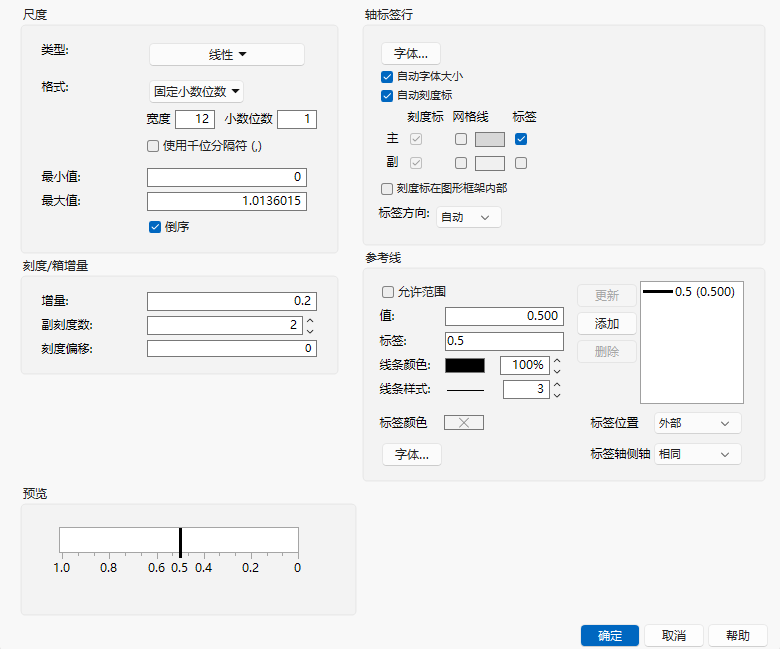780x649 pixels.
Task: Click the 添加 button
Action: pyautogui.click(x=607, y=324)
